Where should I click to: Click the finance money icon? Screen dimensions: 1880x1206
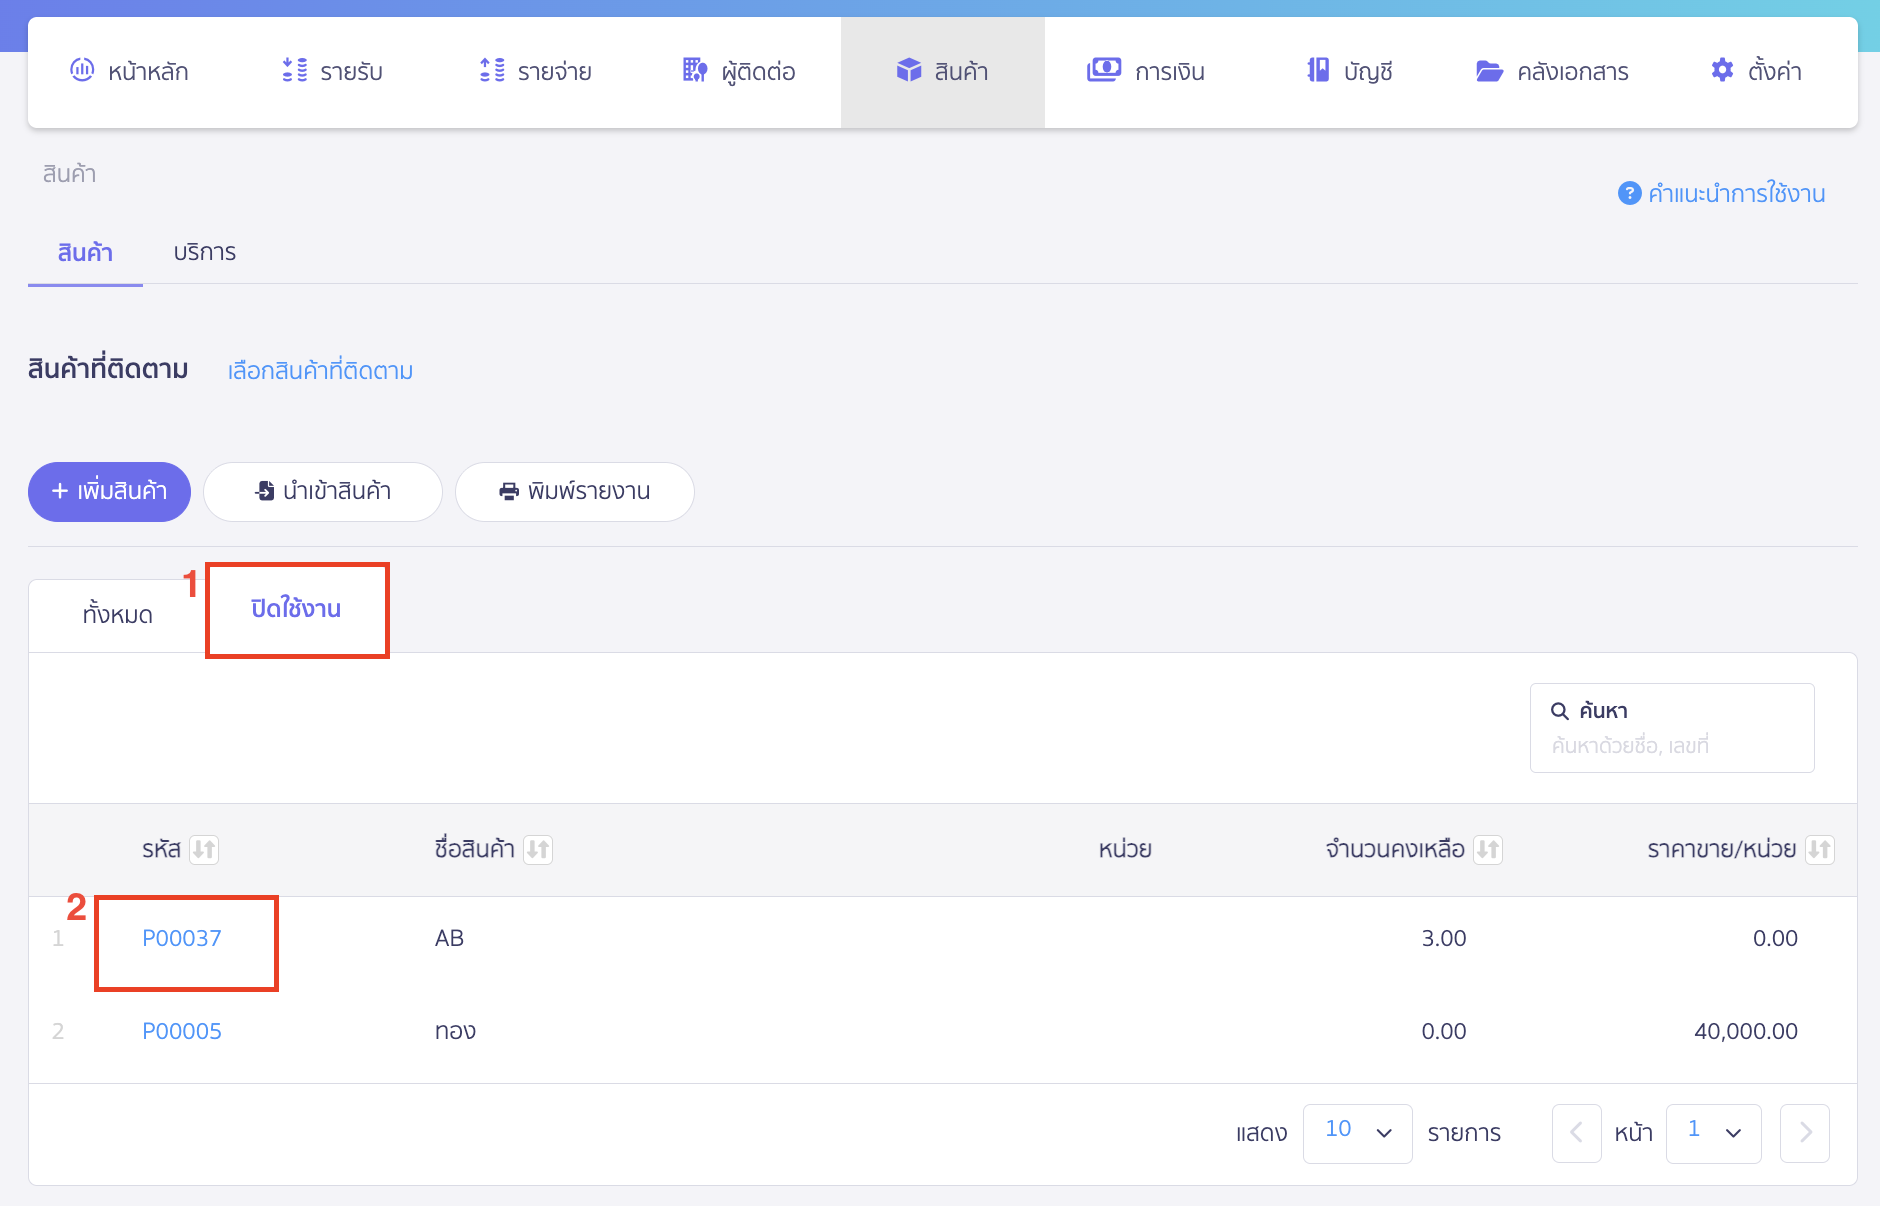(1104, 70)
